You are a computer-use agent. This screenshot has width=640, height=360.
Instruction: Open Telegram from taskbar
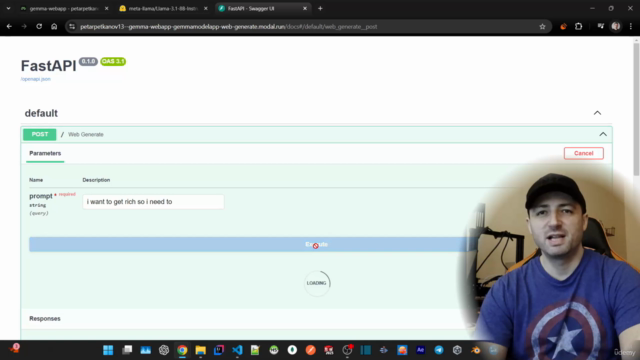tap(439, 350)
